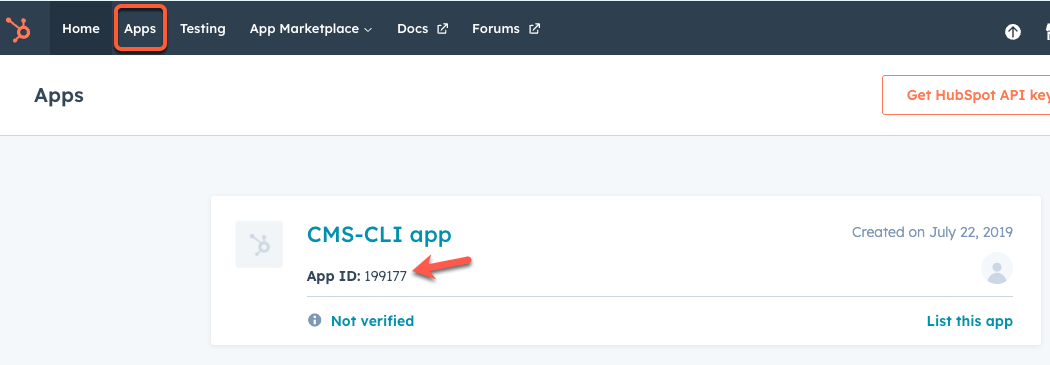The height and width of the screenshot is (365, 1050).
Task: Open the Not verified status link
Action: coord(372,321)
